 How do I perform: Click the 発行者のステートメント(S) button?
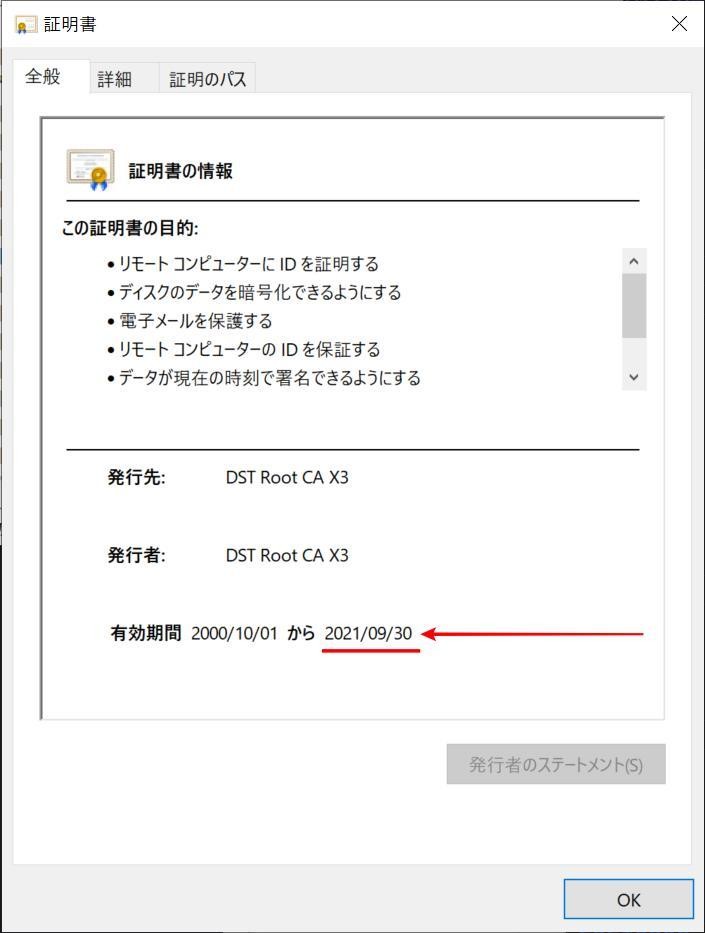(556, 764)
